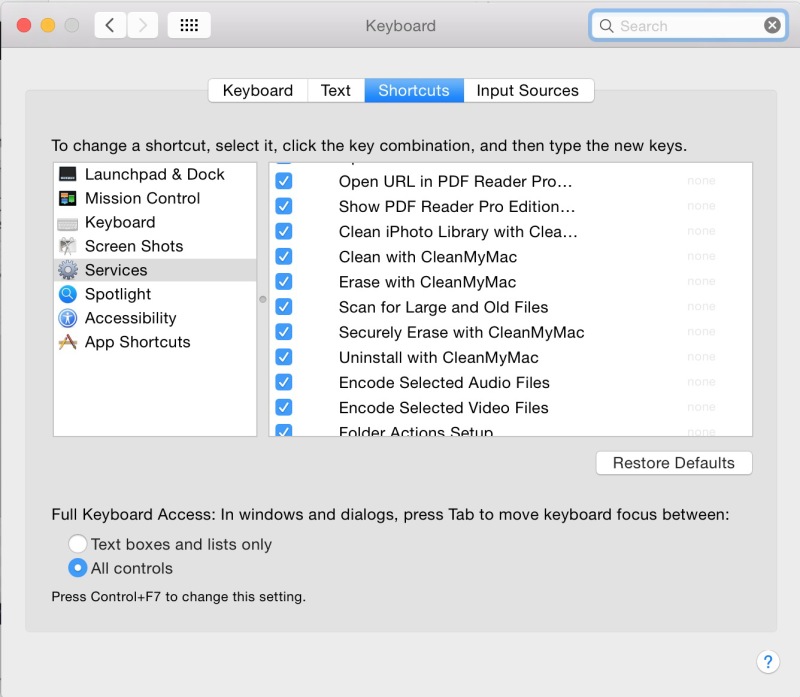Image resolution: width=800 pixels, height=697 pixels.
Task: Click 'none' shortcut for Encode Selected Audio Files
Action: click(x=701, y=382)
